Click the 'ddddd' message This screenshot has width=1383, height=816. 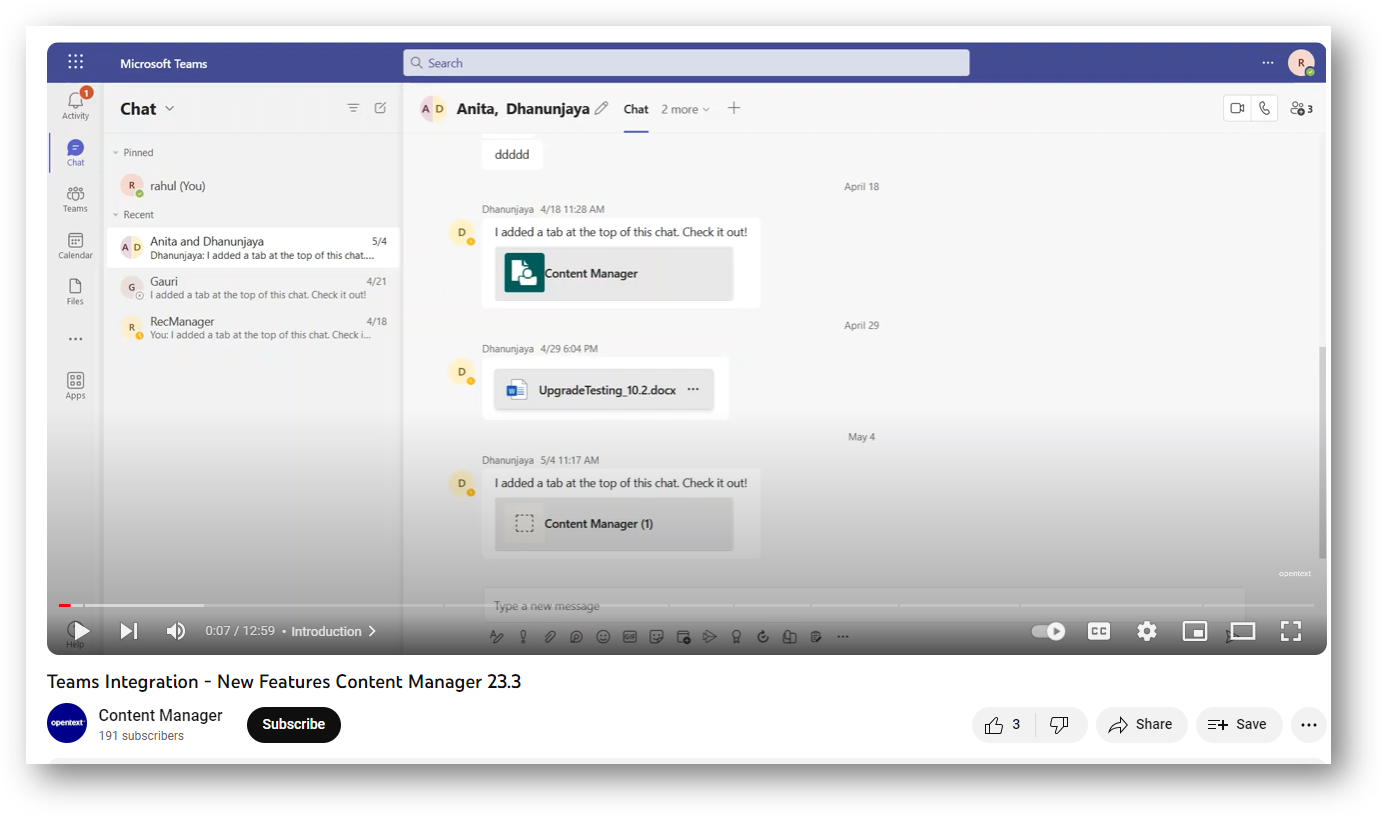[x=512, y=155]
